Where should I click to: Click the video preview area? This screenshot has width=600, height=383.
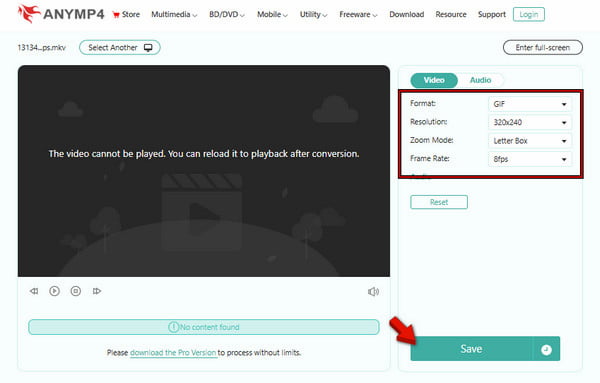[x=204, y=171]
